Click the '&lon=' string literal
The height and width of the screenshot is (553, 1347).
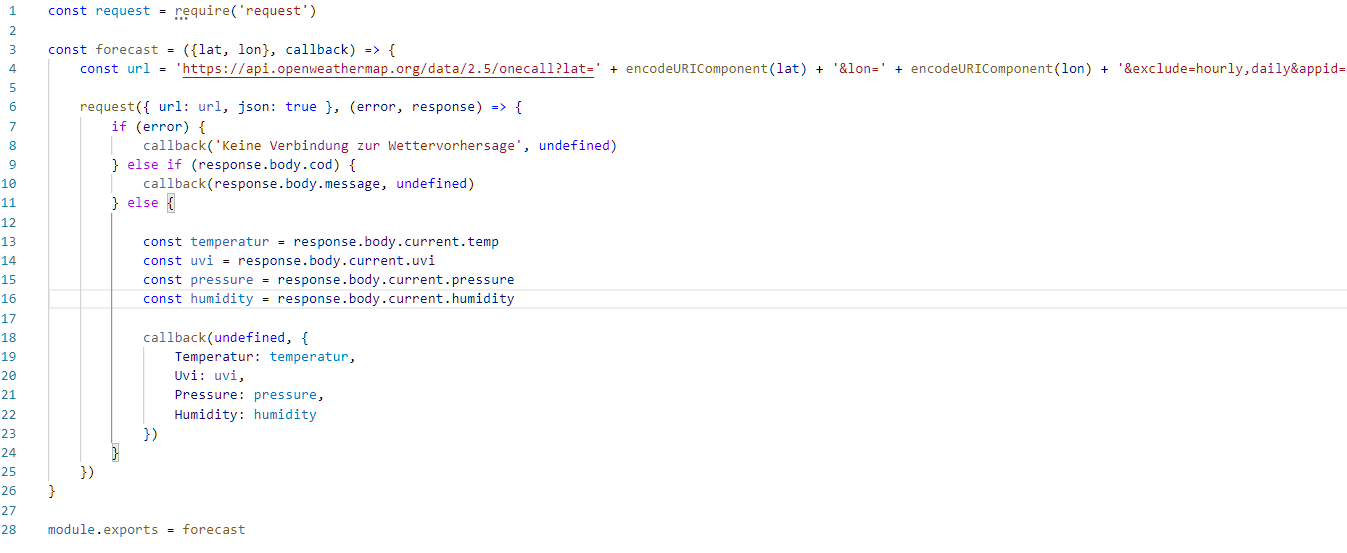[x=860, y=68]
